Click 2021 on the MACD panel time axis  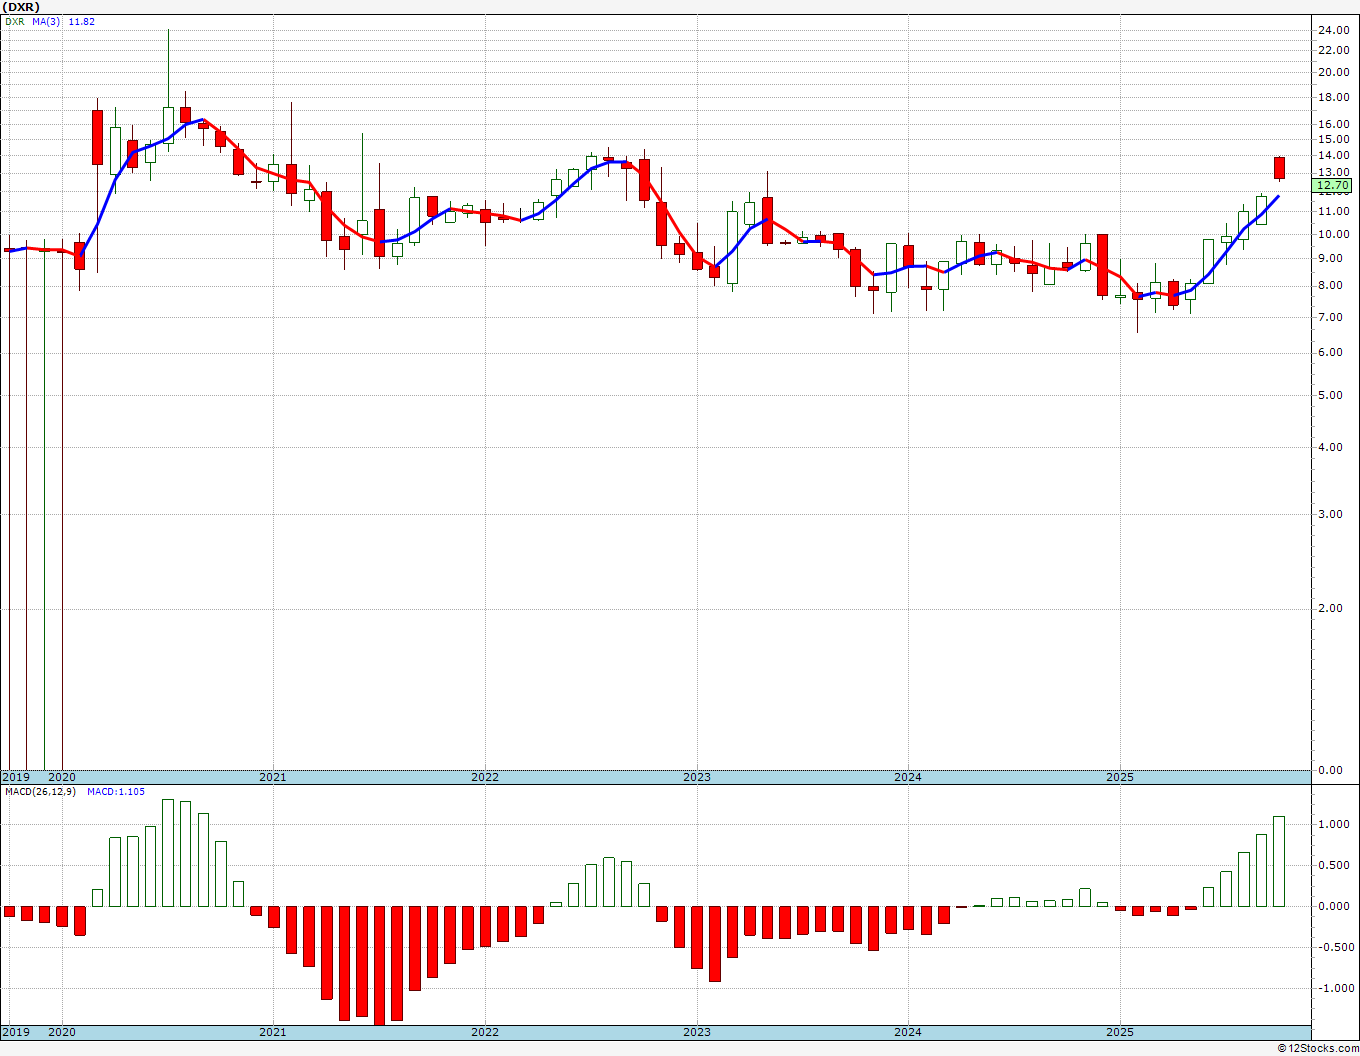pyautogui.click(x=273, y=1032)
